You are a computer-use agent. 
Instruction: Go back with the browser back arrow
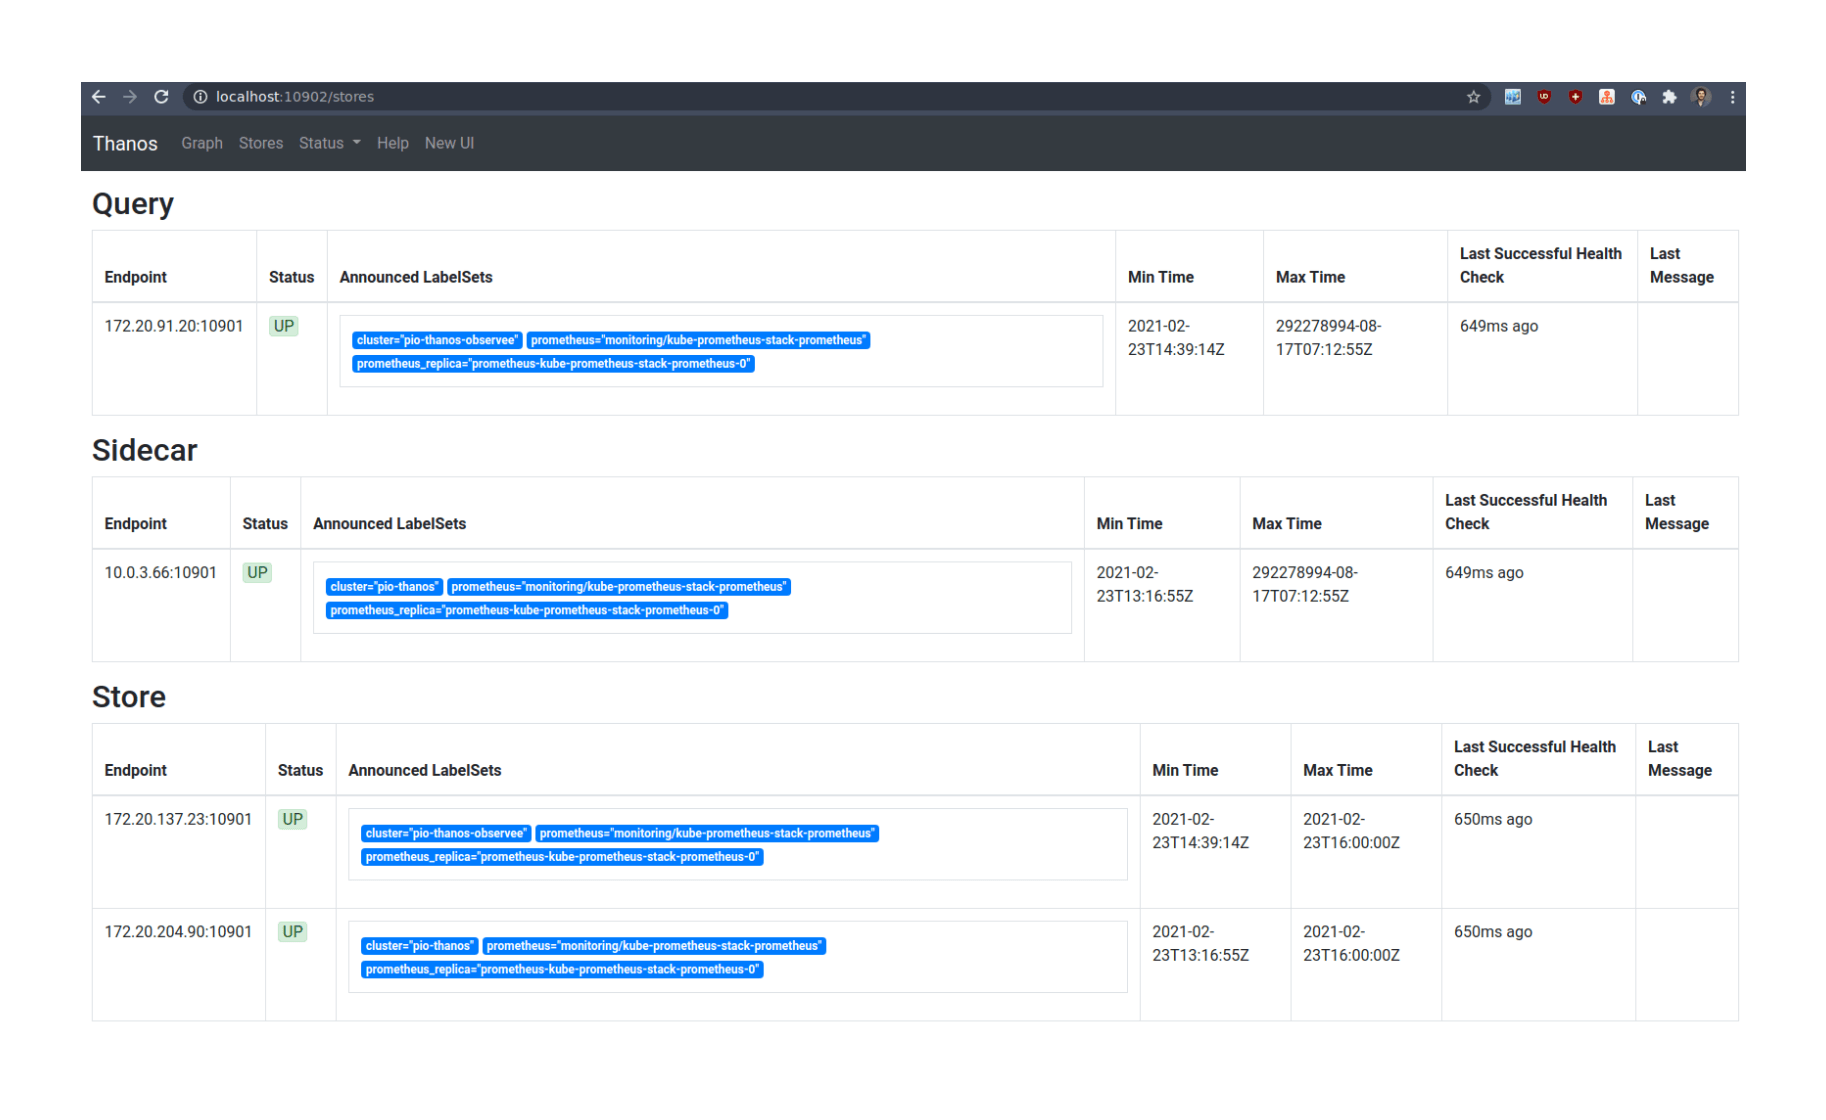(x=98, y=97)
